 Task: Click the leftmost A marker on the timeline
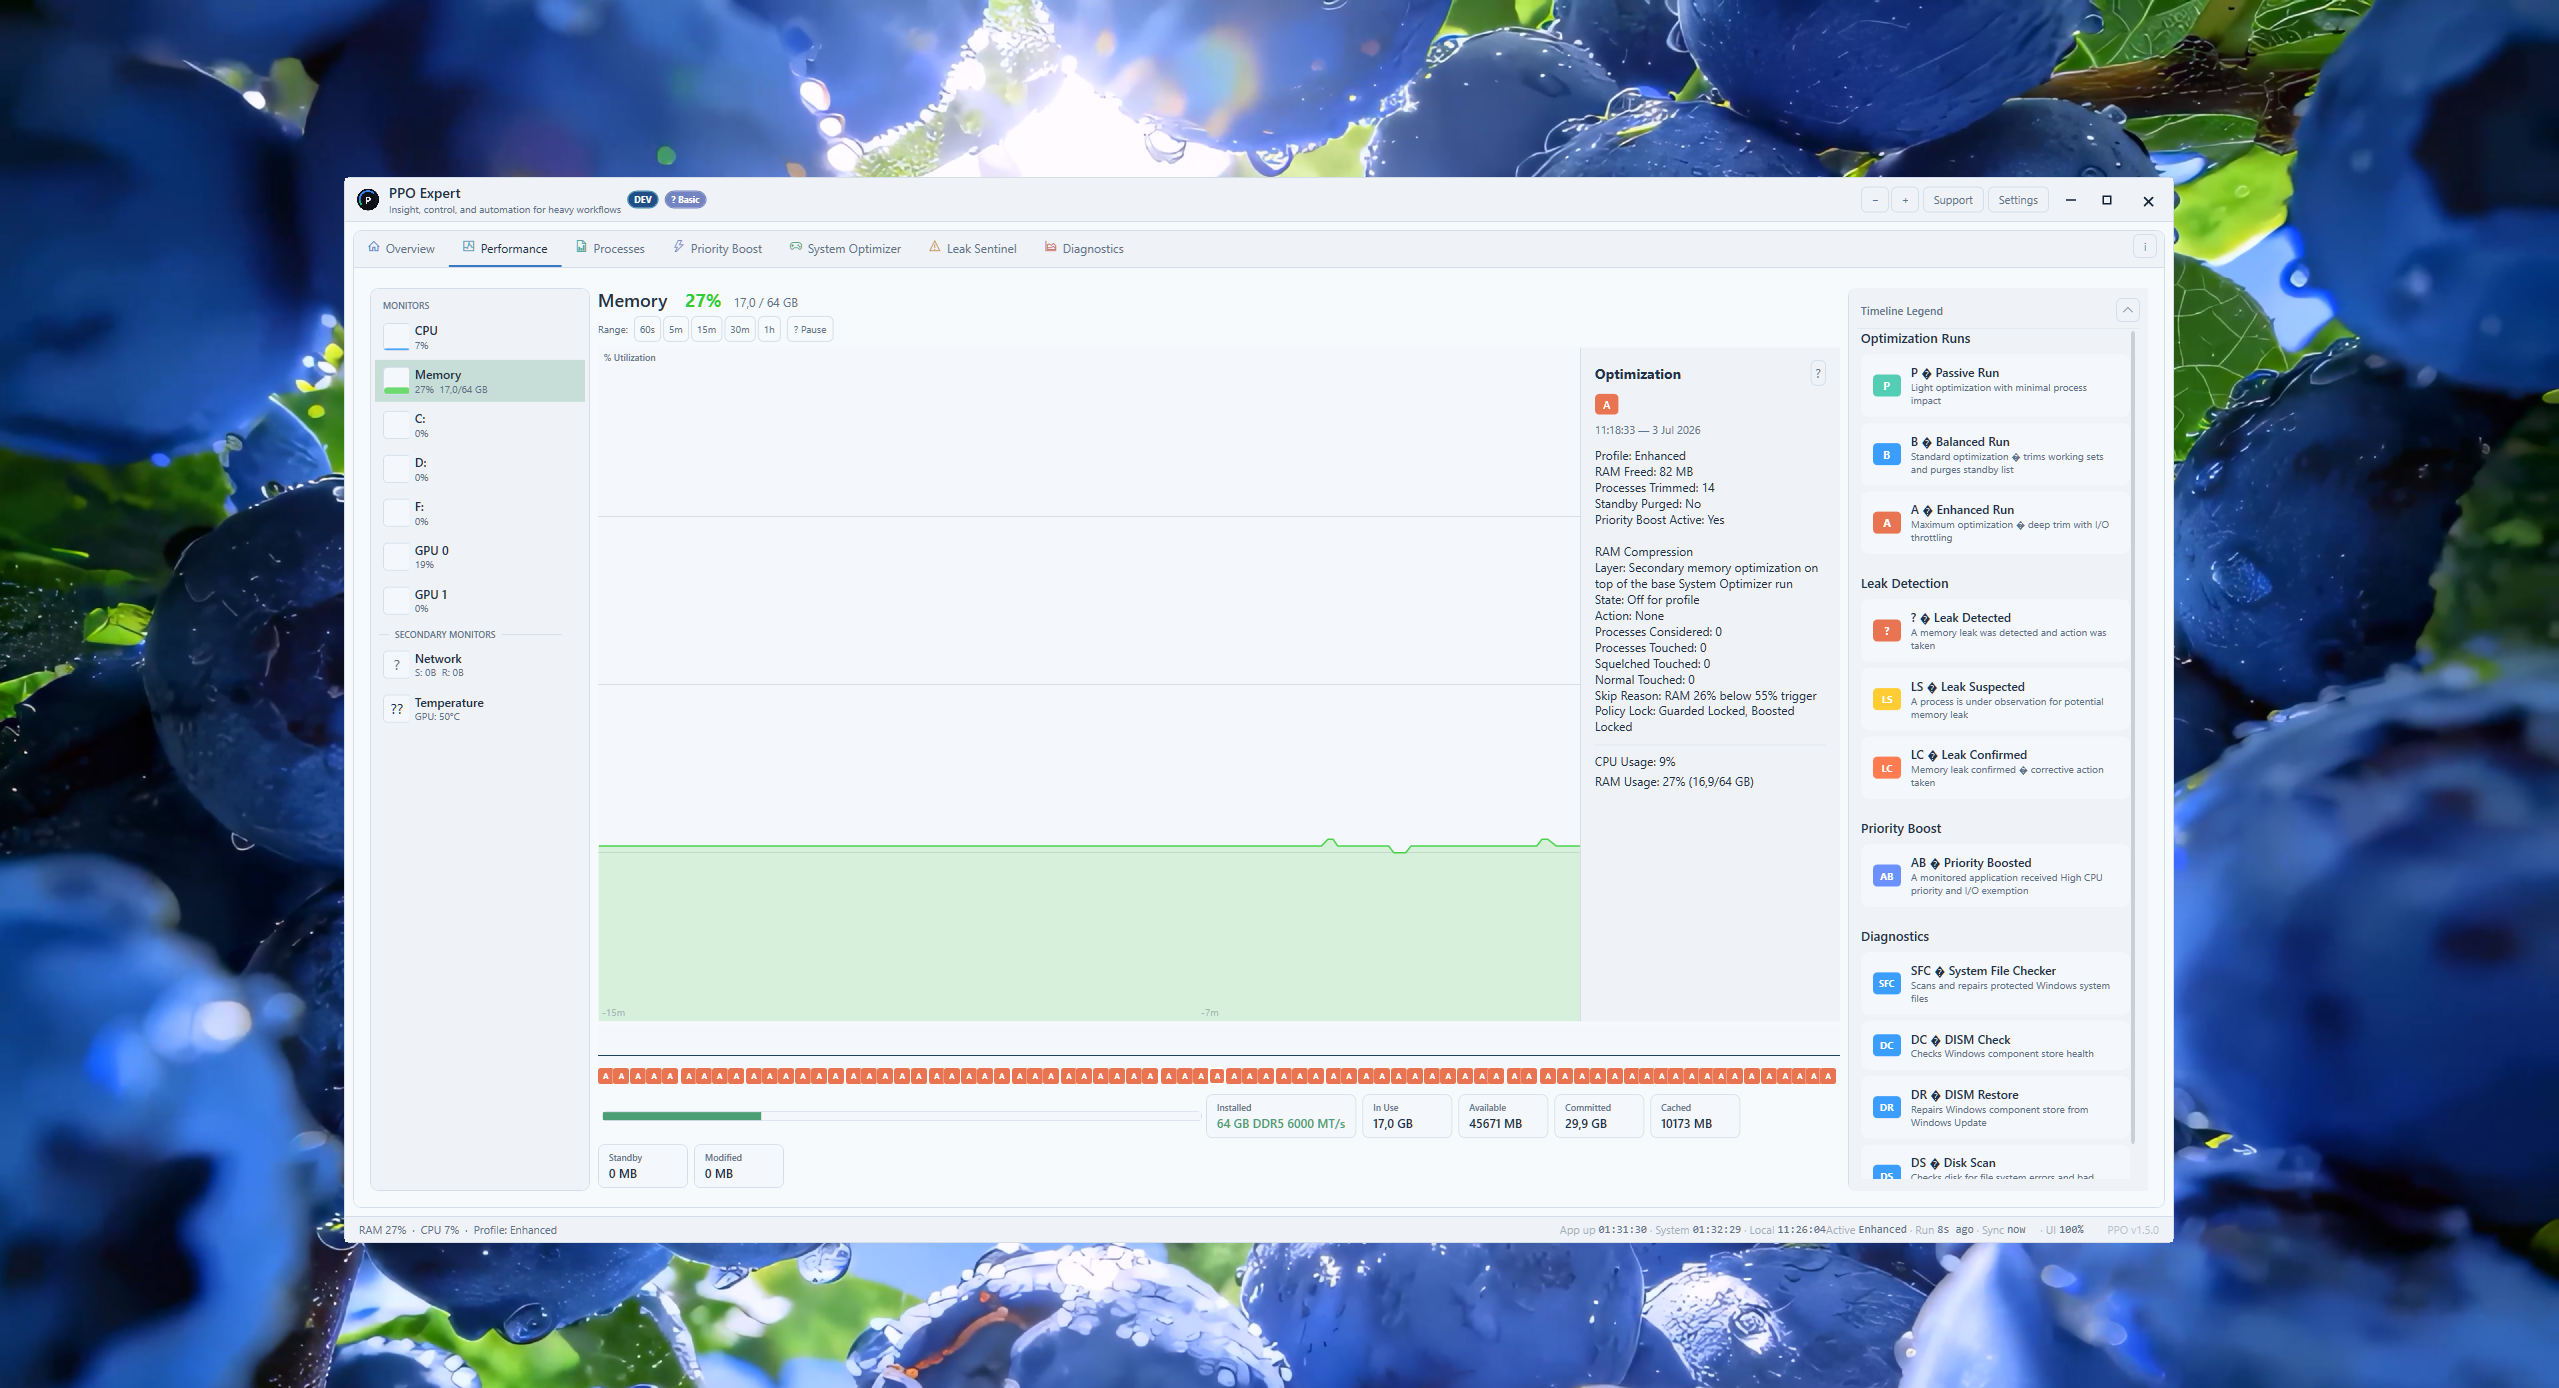pos(605,1077)
